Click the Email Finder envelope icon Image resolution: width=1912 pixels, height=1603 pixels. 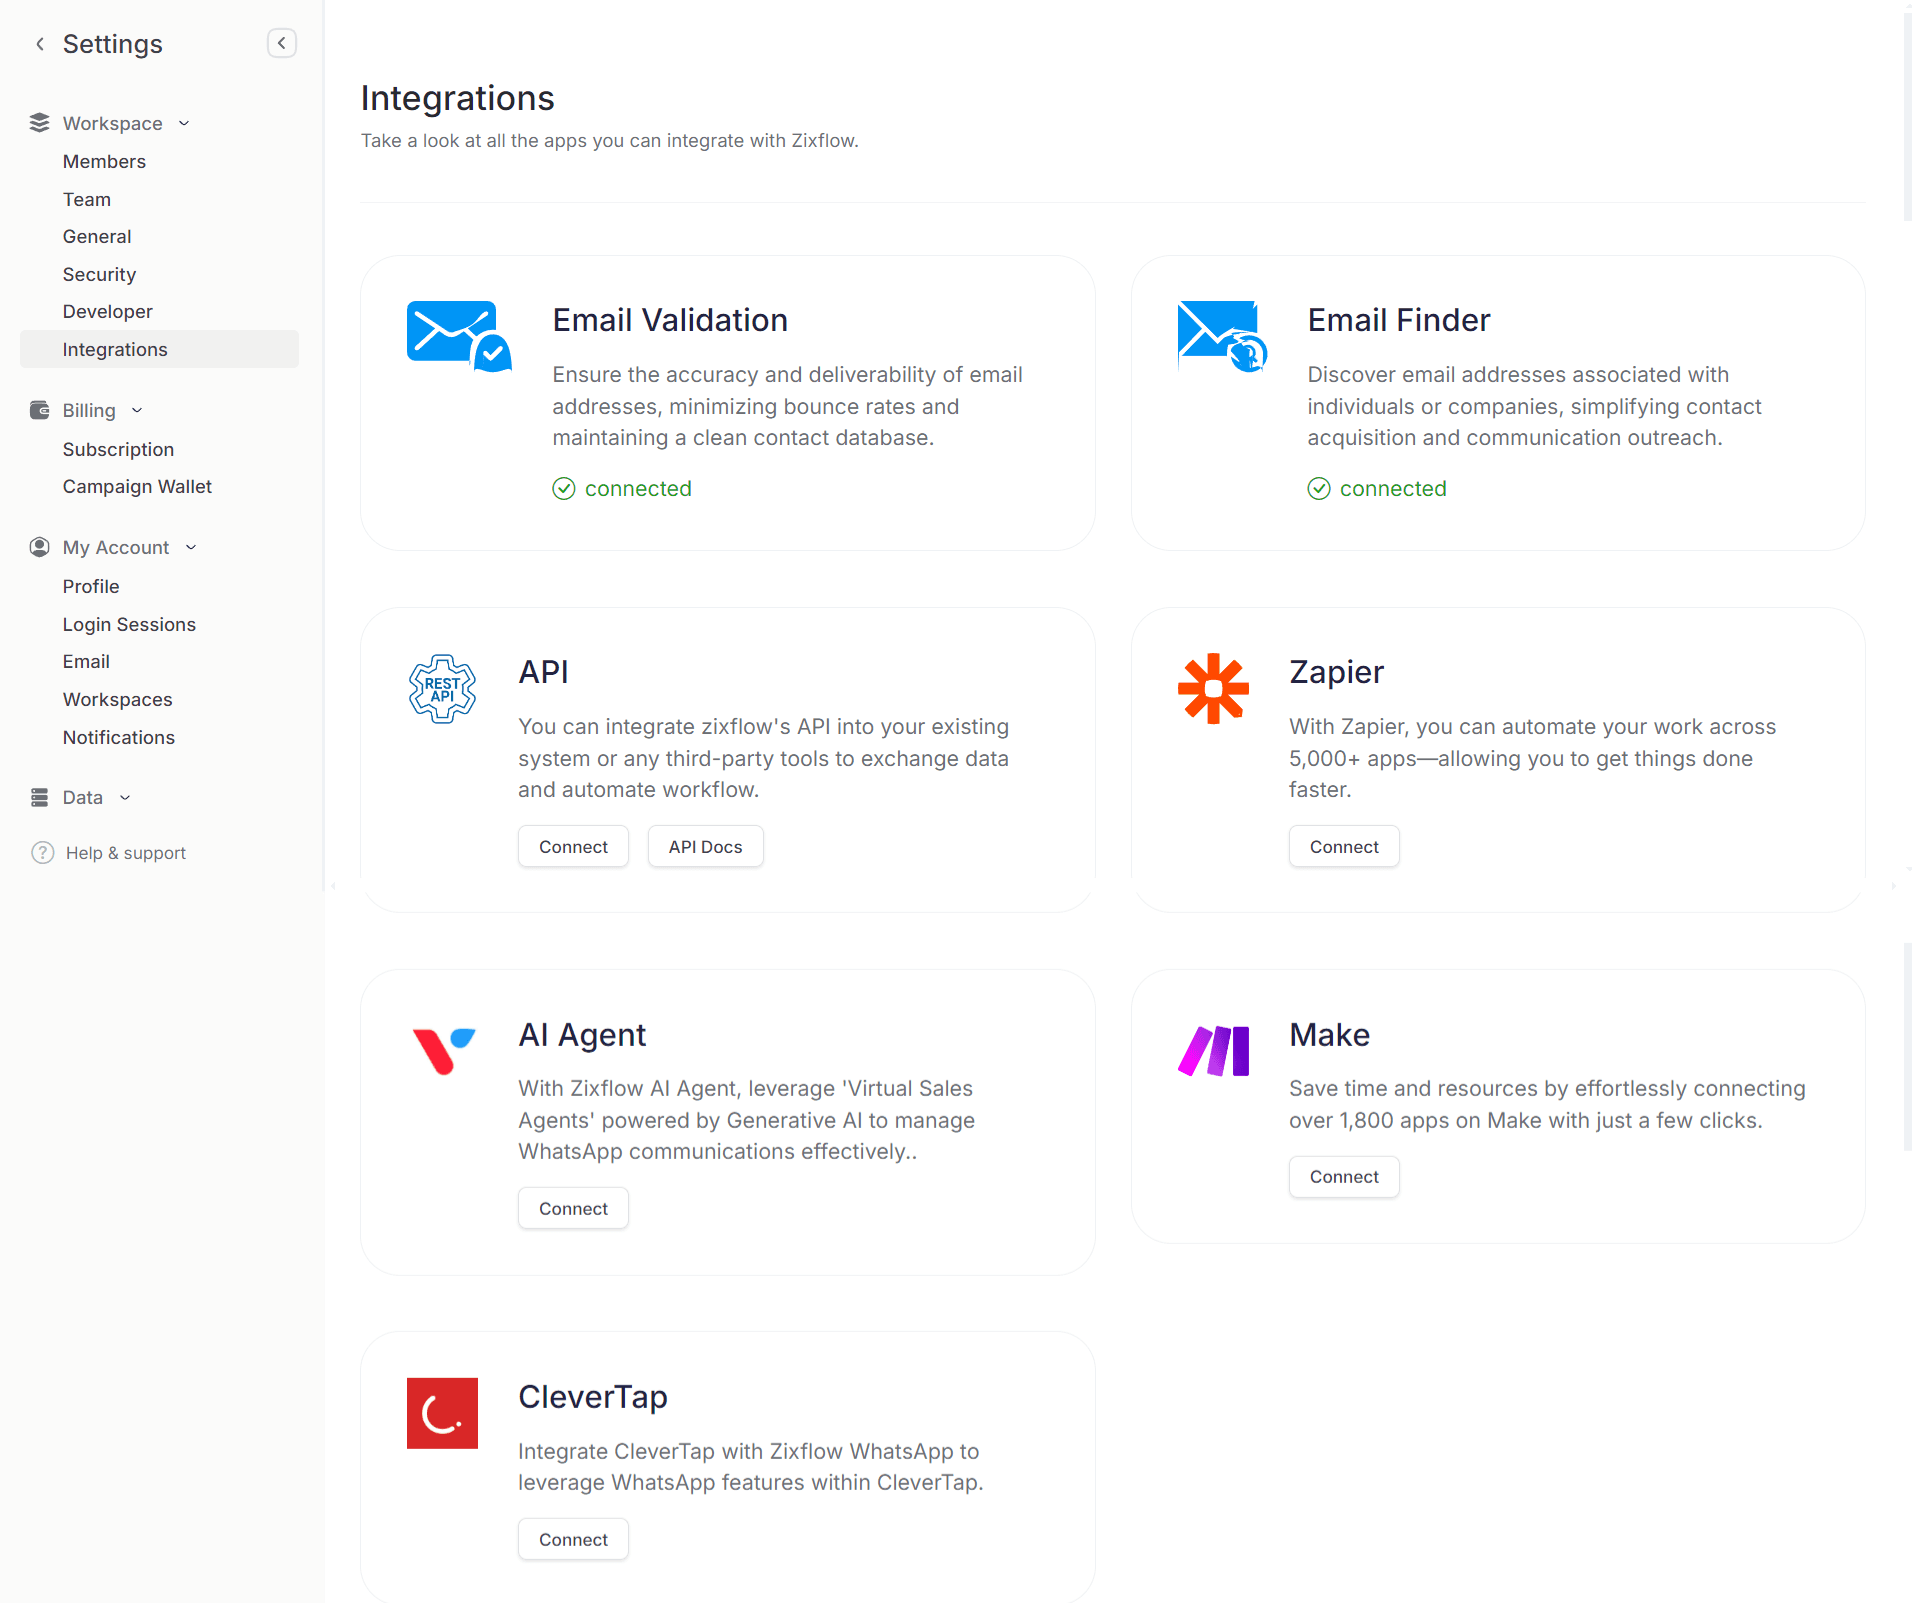click(1221, 336)
